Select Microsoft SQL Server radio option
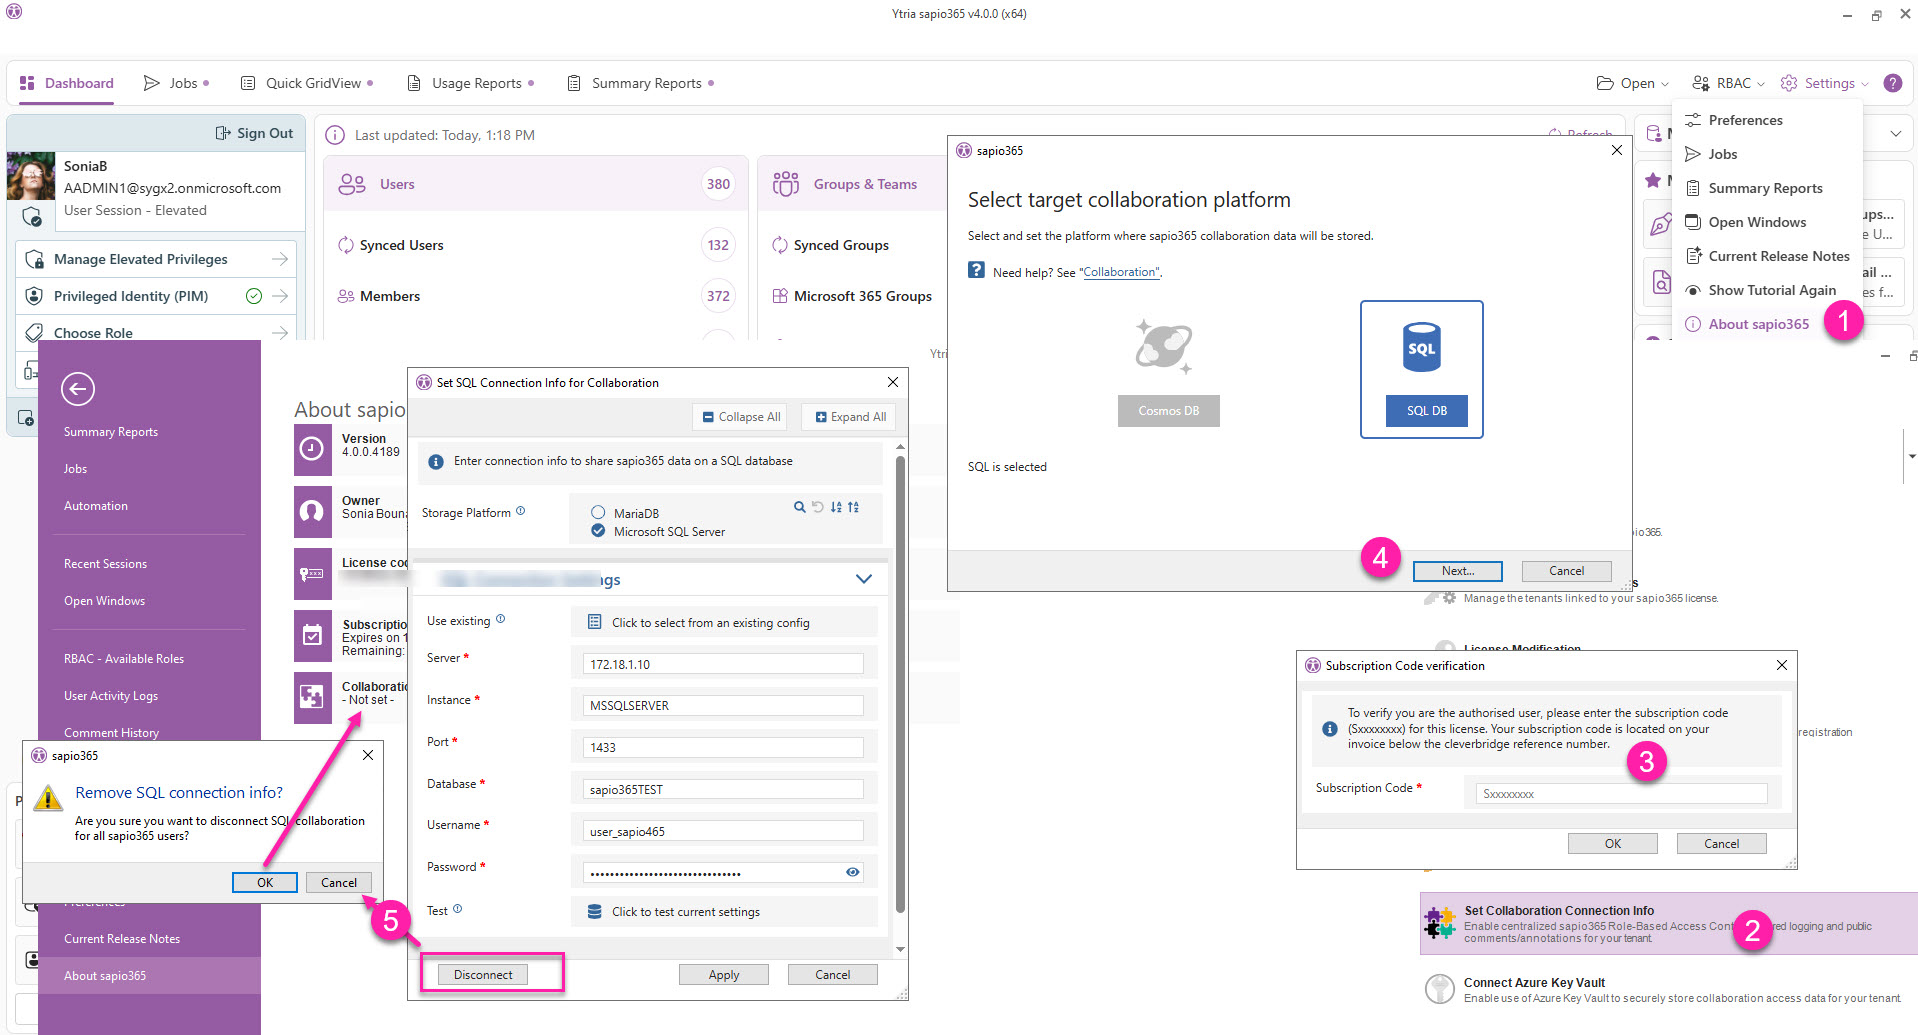The width and height of the screenshot is (1918, 1035). tap(598, 531)
